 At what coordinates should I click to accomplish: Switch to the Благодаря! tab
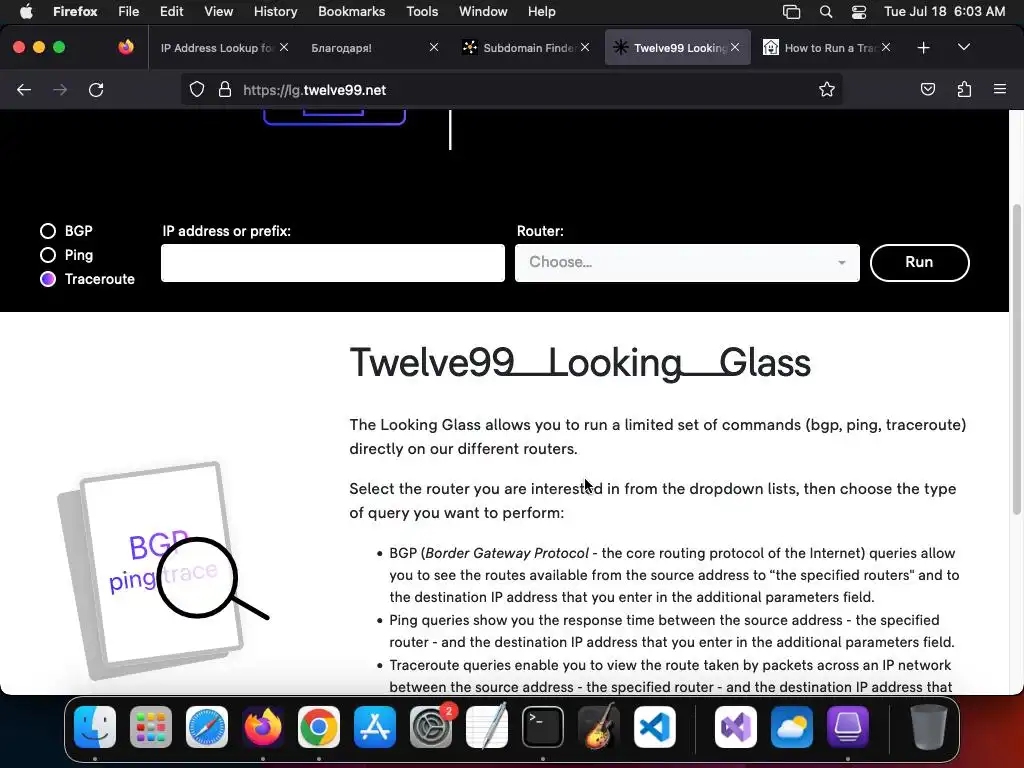tap(342, 48)
